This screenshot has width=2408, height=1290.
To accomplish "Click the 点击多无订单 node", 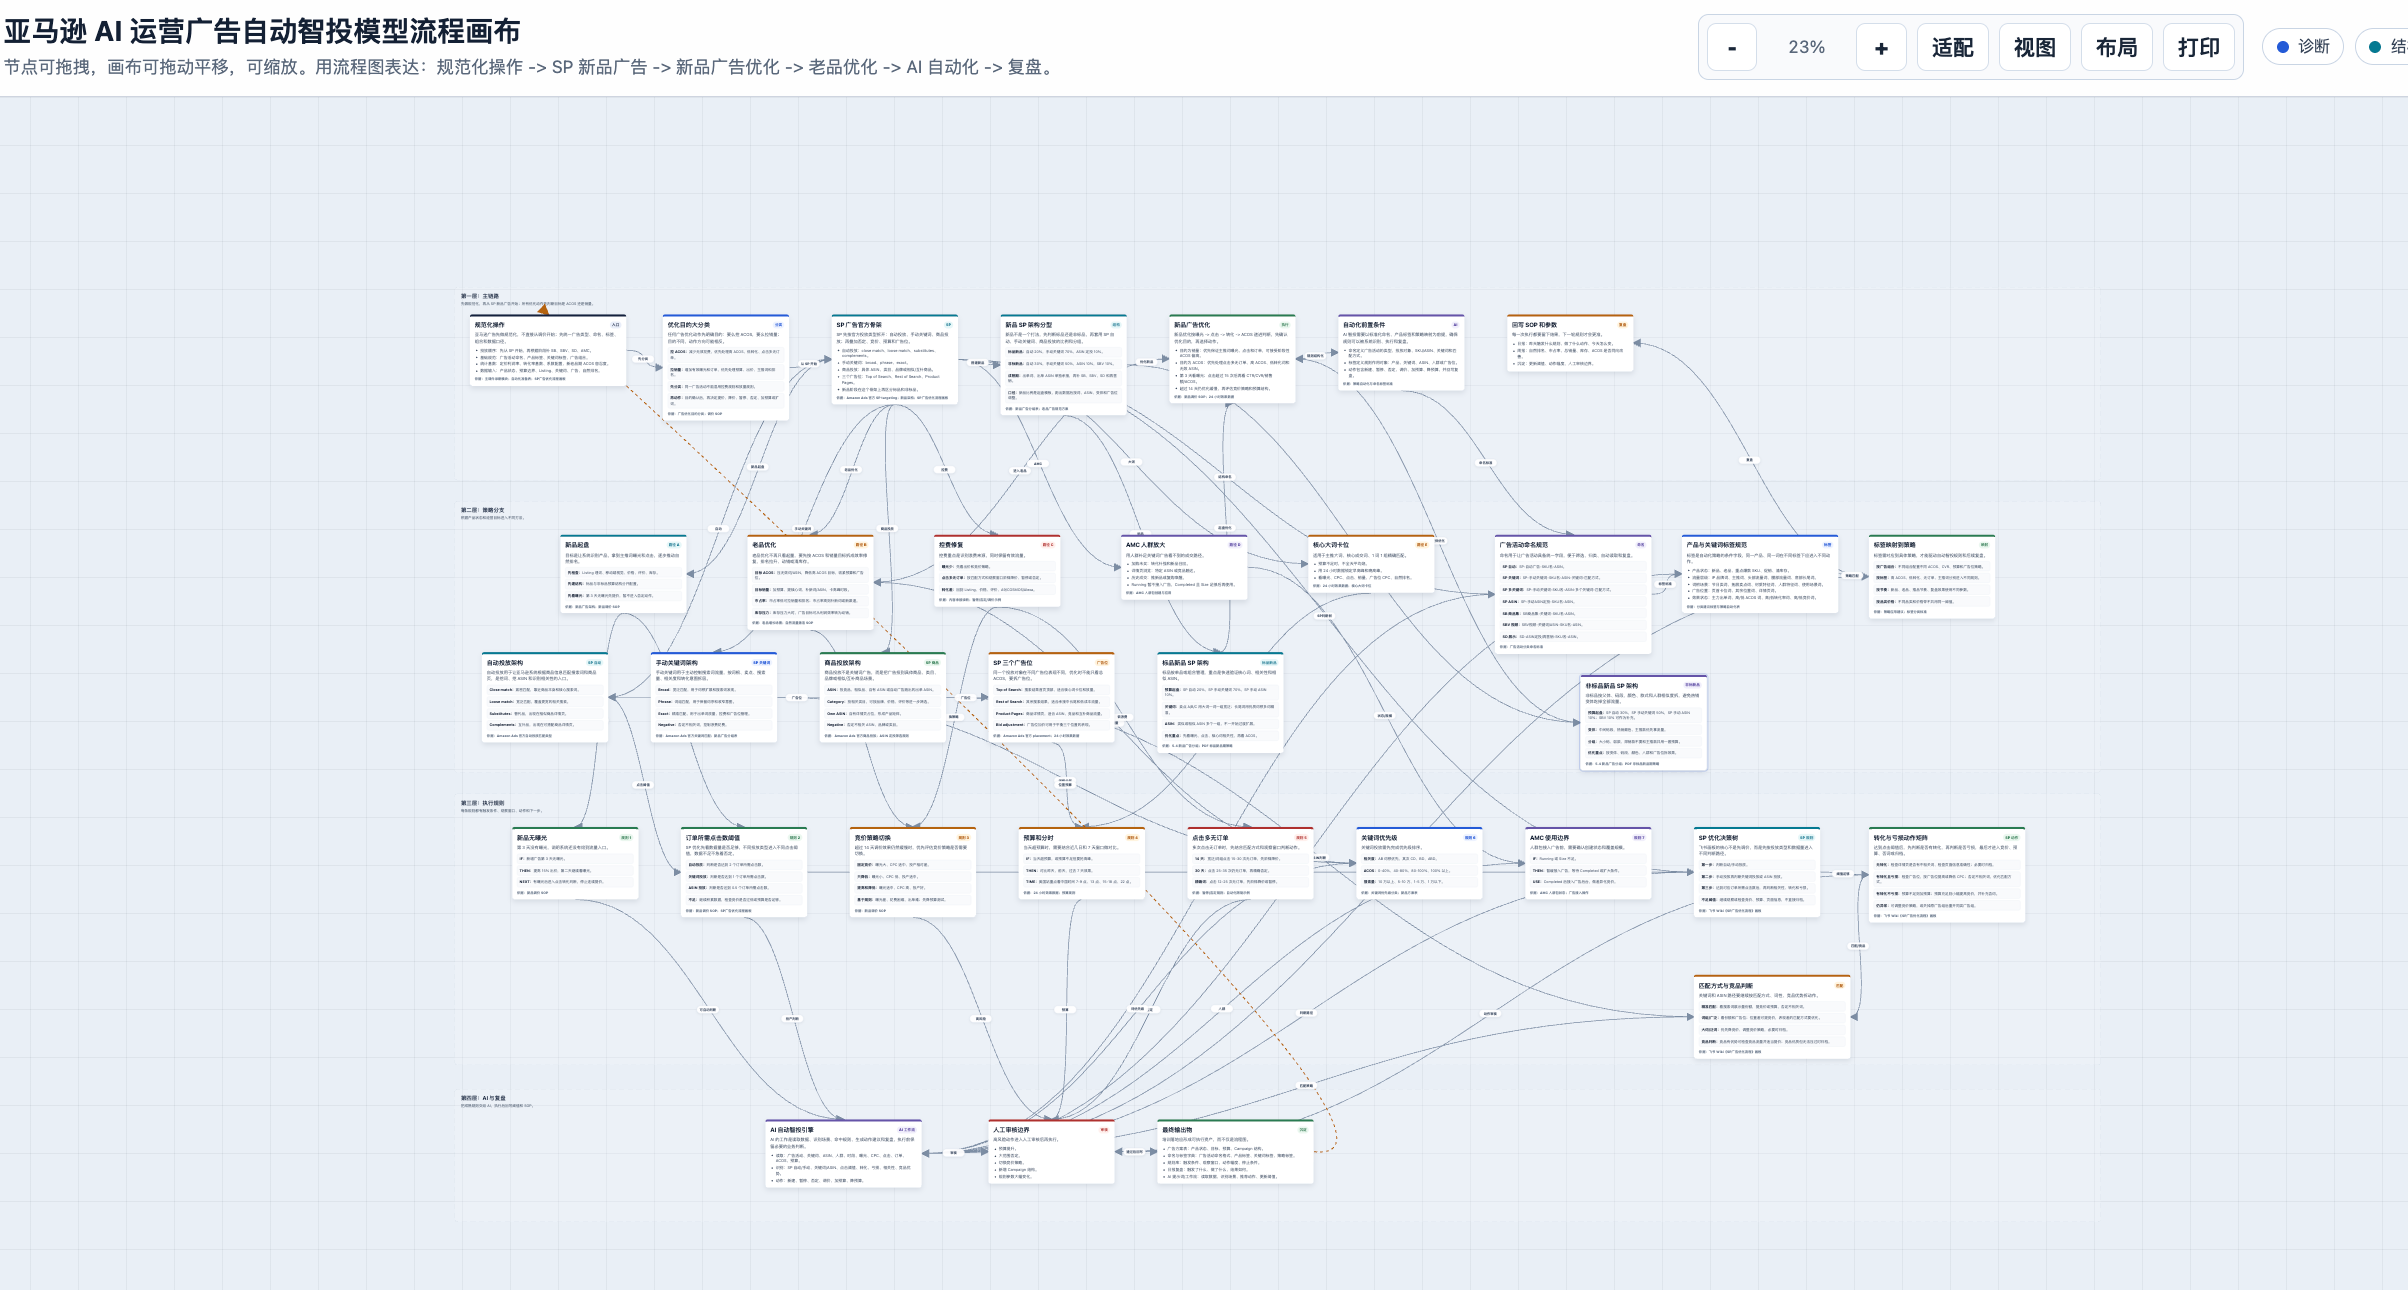I will coord(1251,864).
